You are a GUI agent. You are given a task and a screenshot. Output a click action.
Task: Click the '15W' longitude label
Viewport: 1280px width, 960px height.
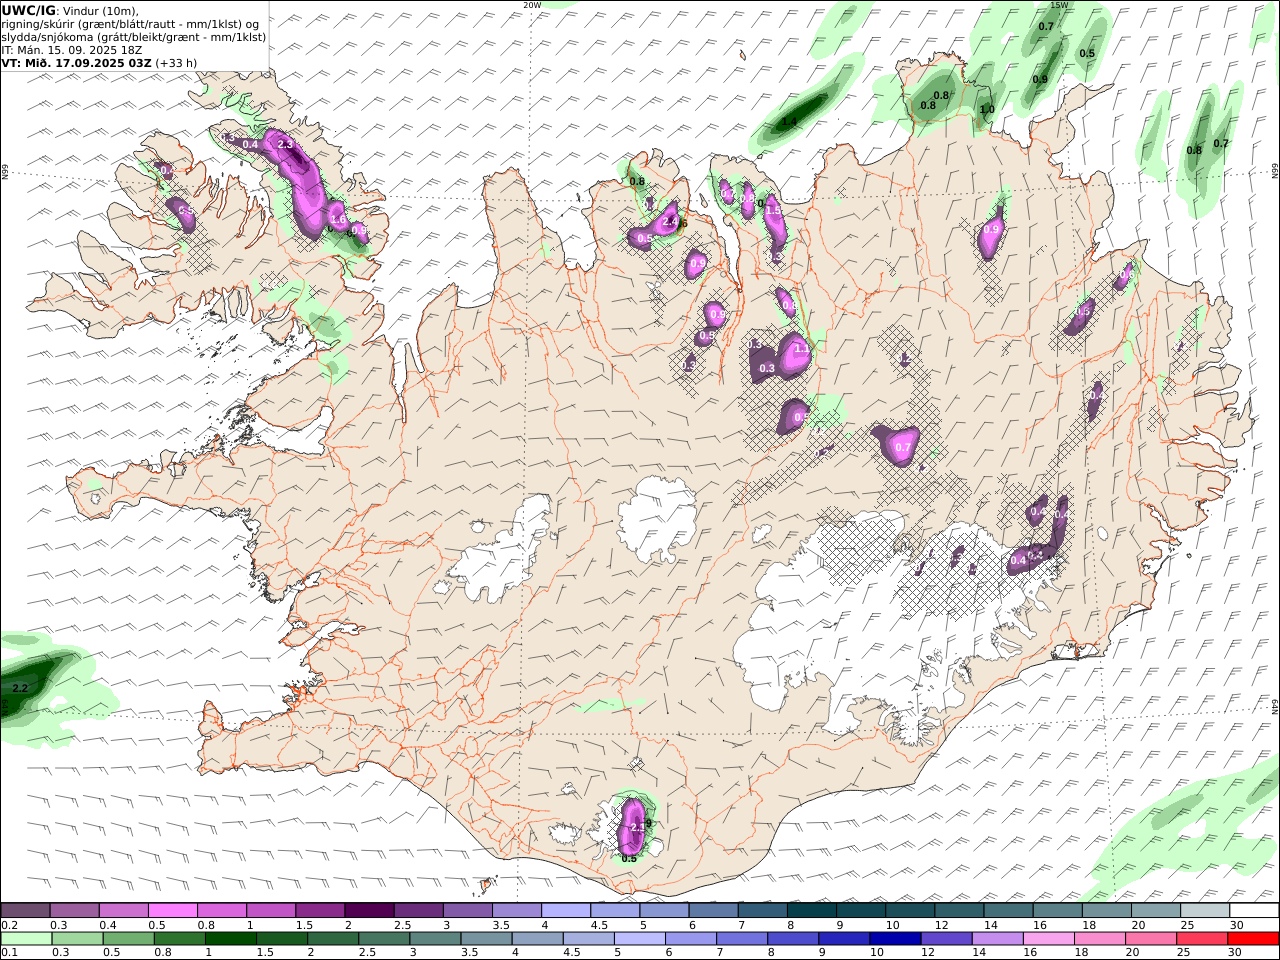(x=1059, y=5)
